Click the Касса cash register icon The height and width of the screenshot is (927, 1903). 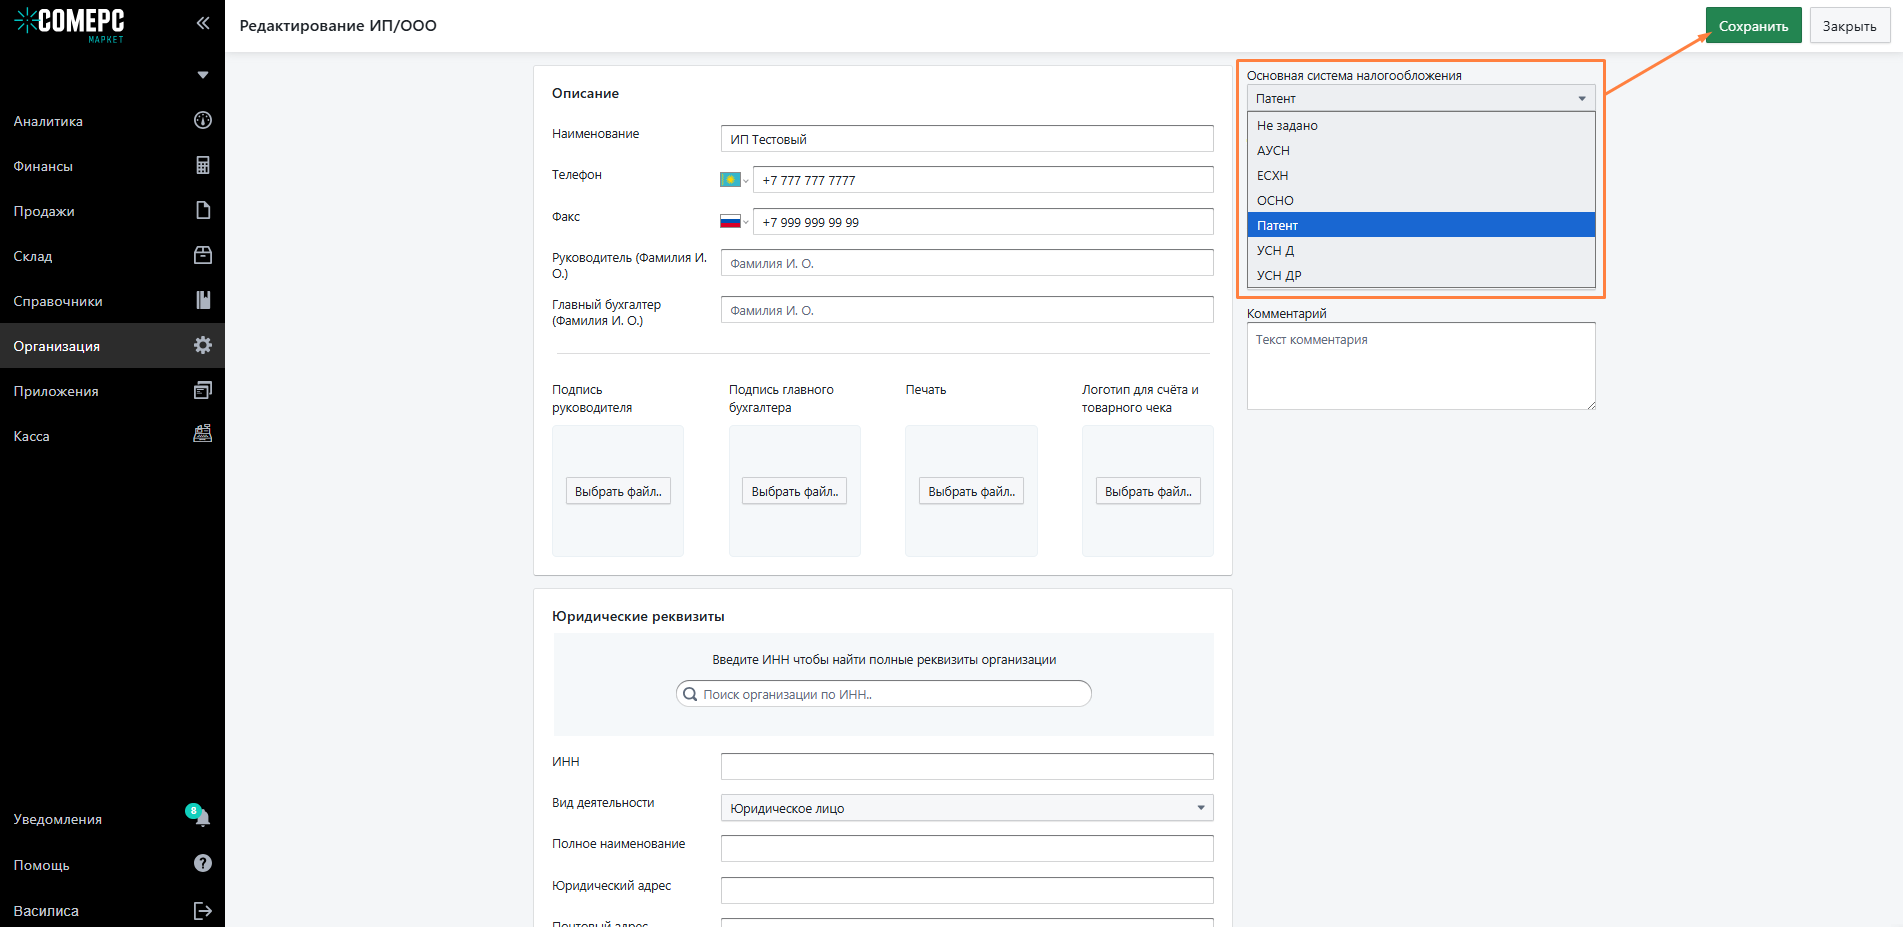(203, 434)
